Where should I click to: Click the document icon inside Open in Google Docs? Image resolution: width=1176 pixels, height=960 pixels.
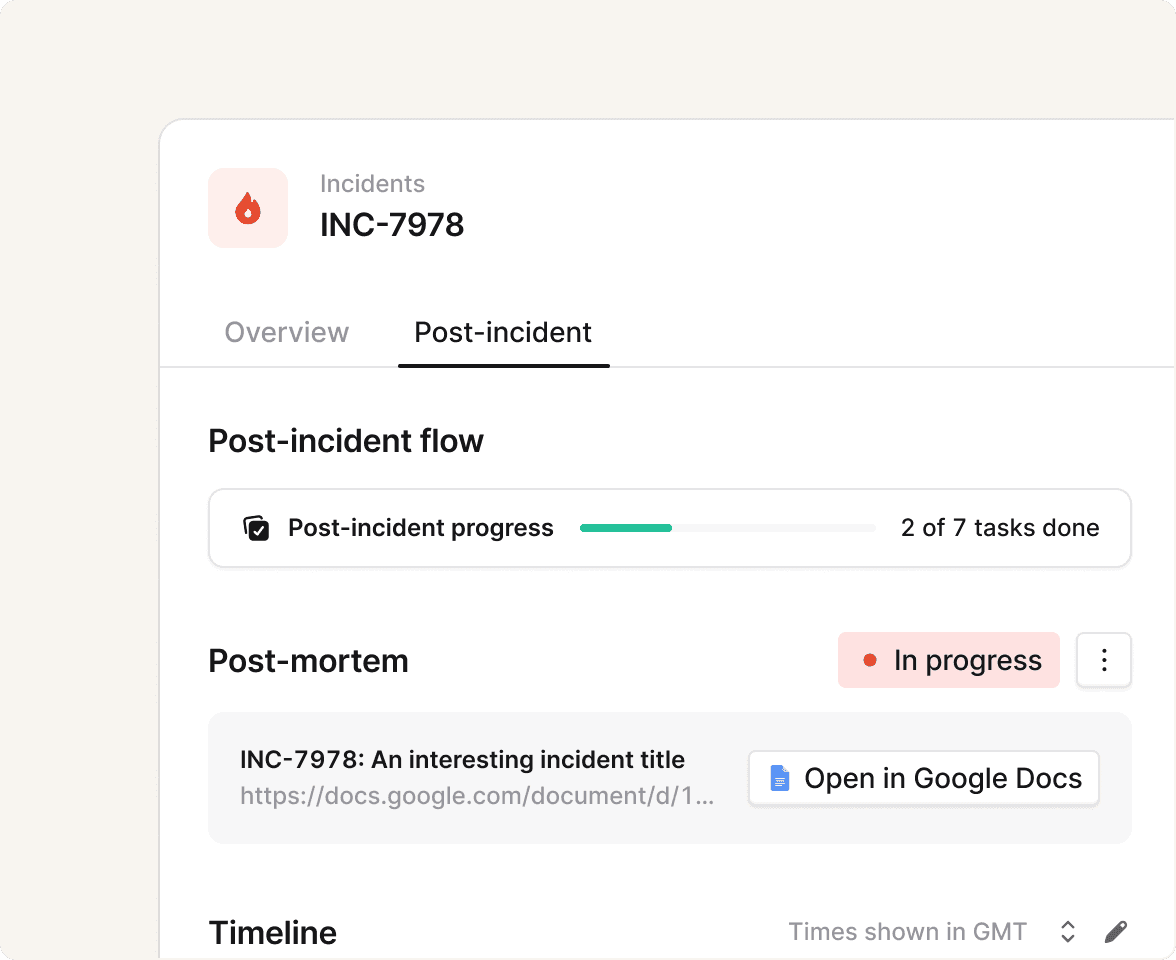[779, 777]
